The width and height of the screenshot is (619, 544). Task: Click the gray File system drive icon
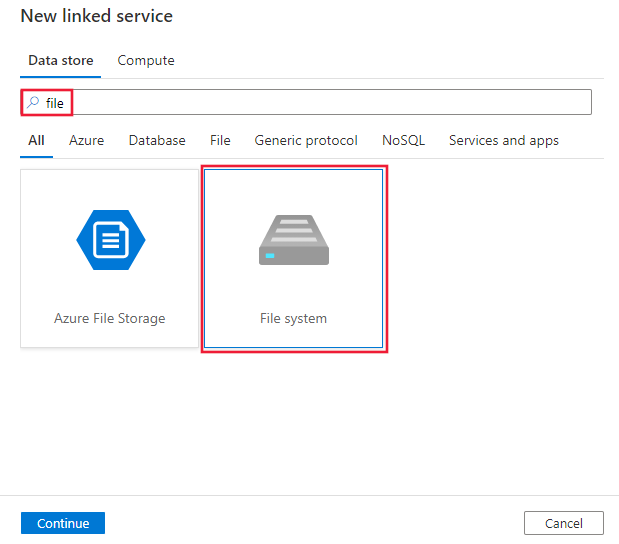(293, 240)
